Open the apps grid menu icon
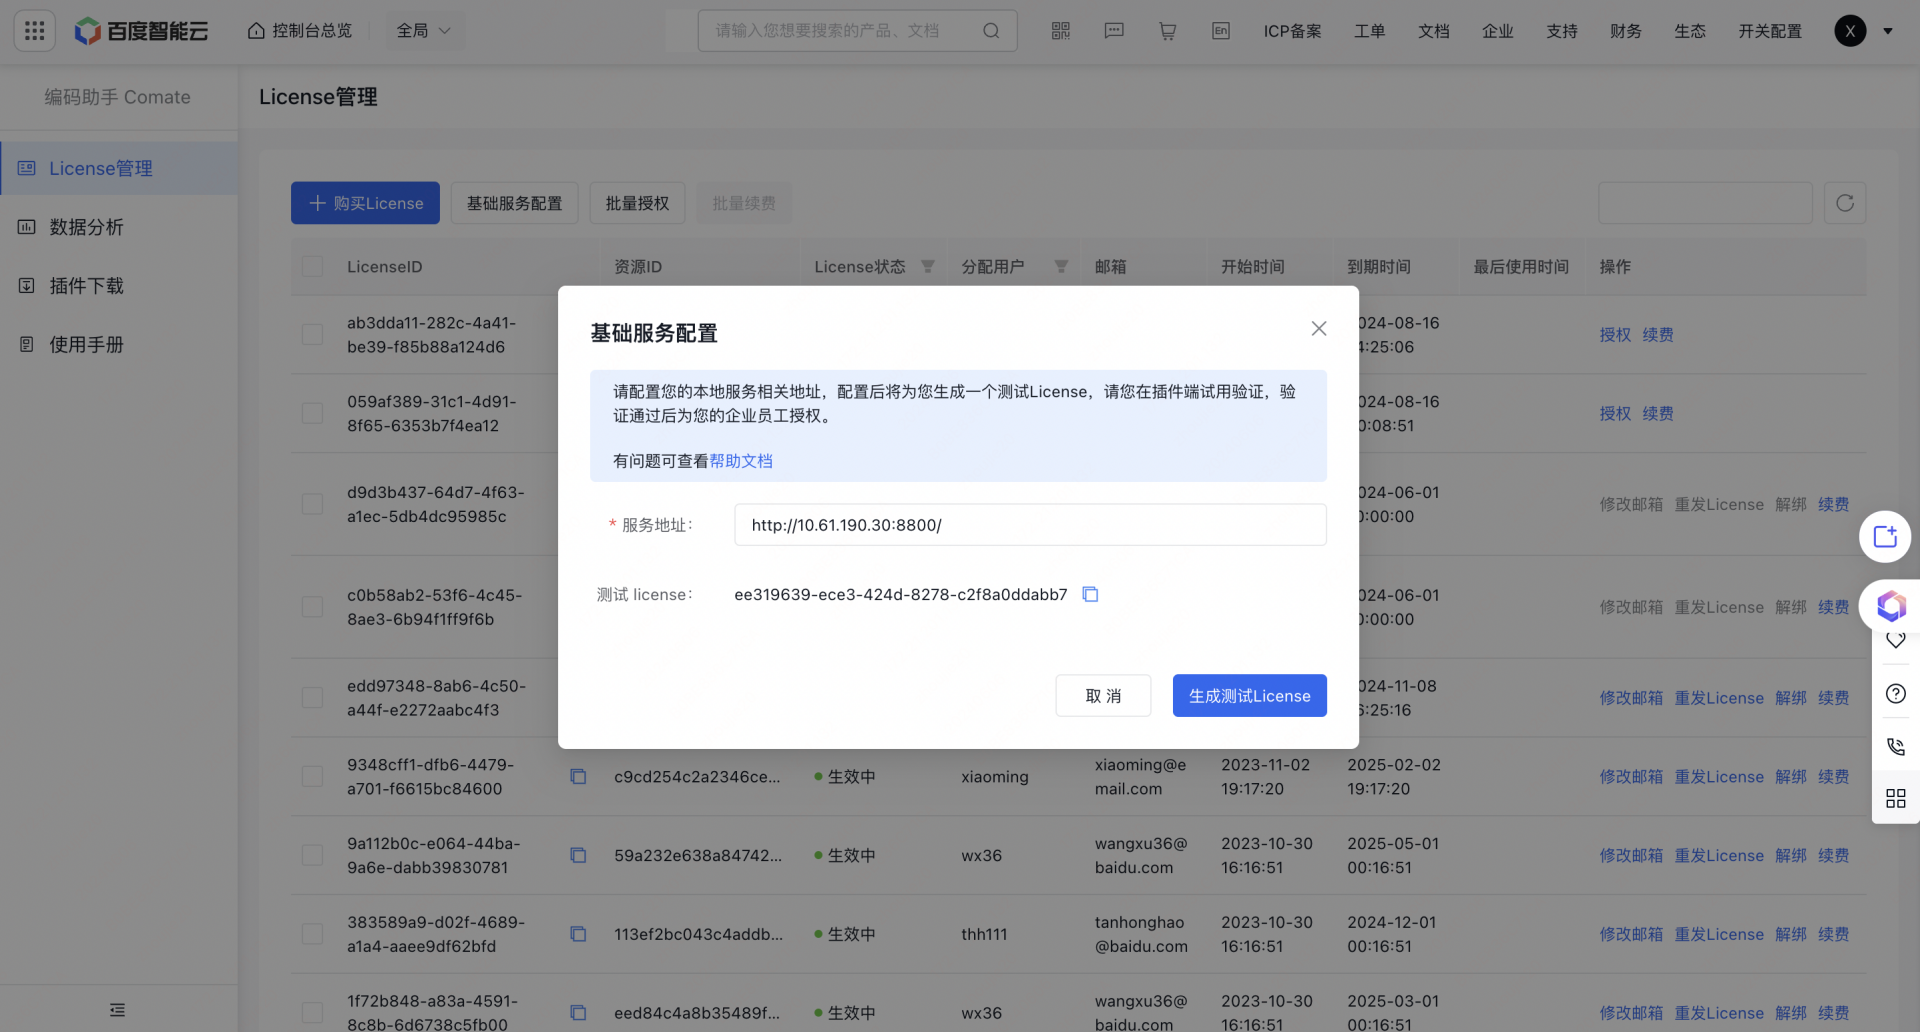Screen dimensions: 1920x1032 click(34, 31)
